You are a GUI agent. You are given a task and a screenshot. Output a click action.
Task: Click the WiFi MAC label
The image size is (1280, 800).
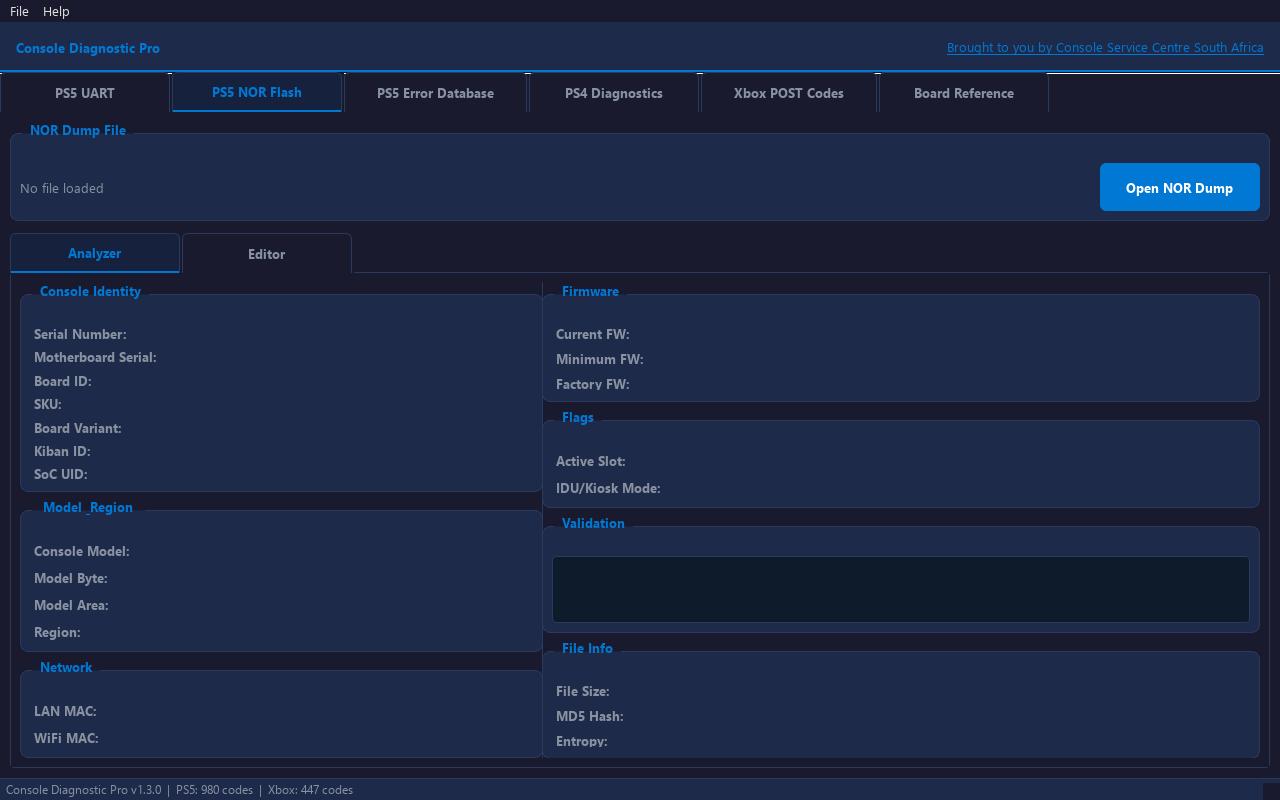(66, 738)
